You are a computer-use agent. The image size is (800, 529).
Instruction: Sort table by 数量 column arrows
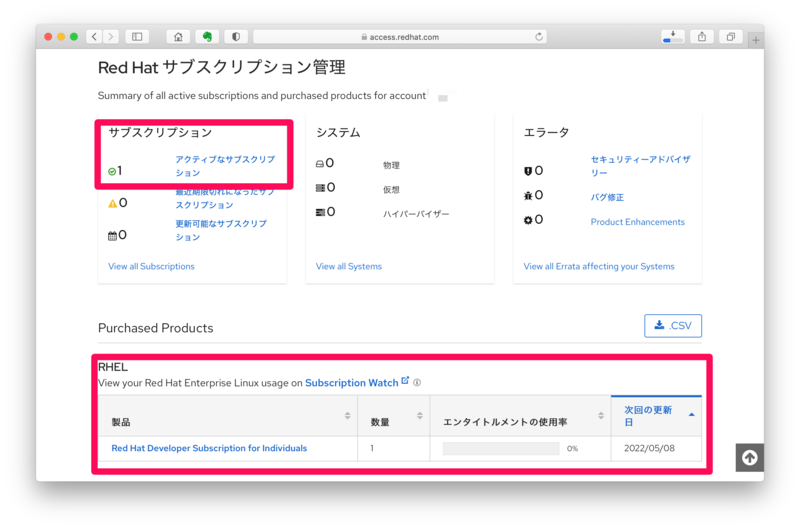click(x=419, y=416)
